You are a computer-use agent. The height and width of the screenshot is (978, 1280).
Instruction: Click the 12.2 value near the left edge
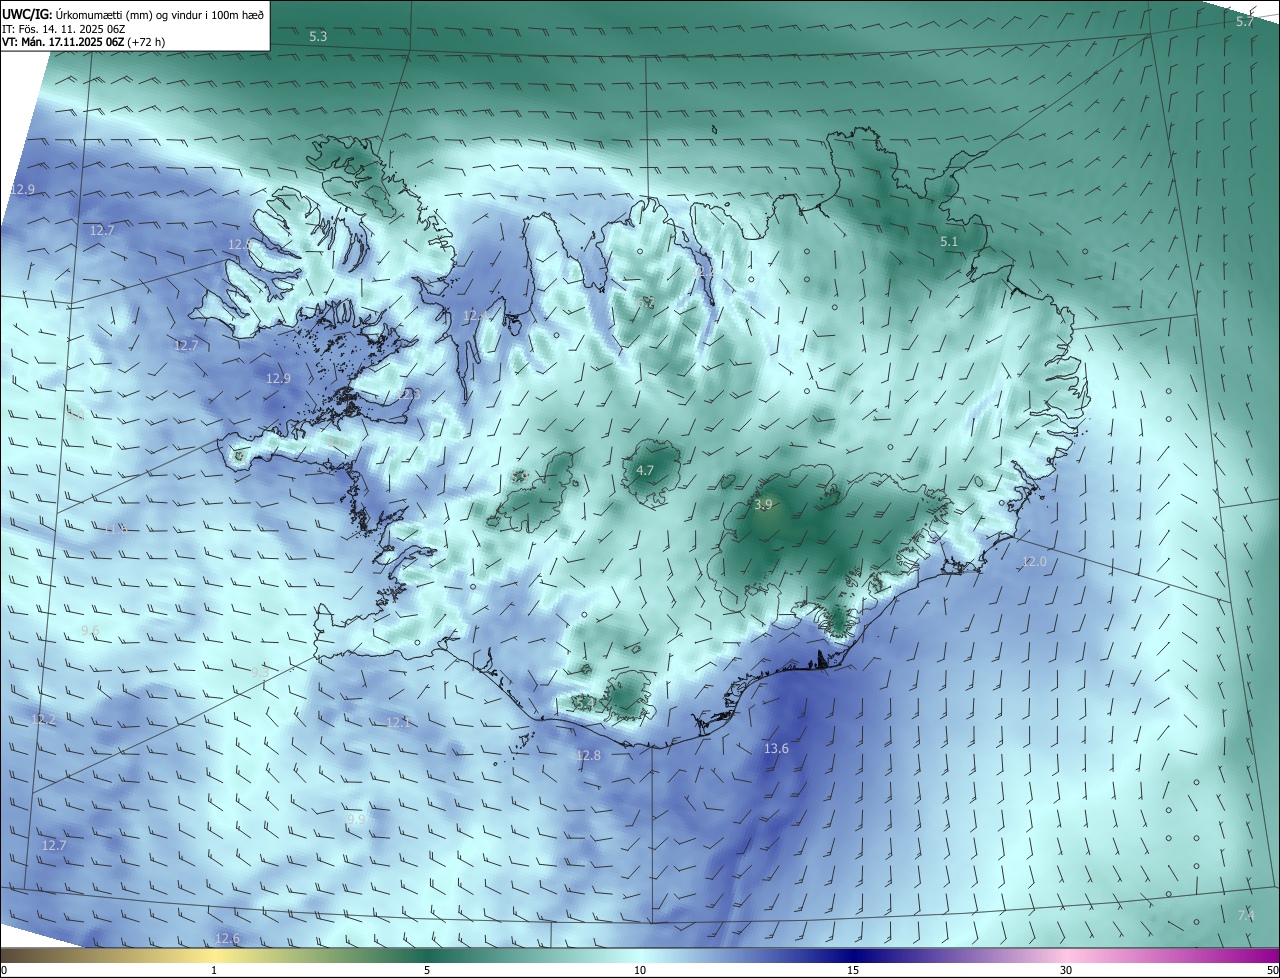[44, 719]
